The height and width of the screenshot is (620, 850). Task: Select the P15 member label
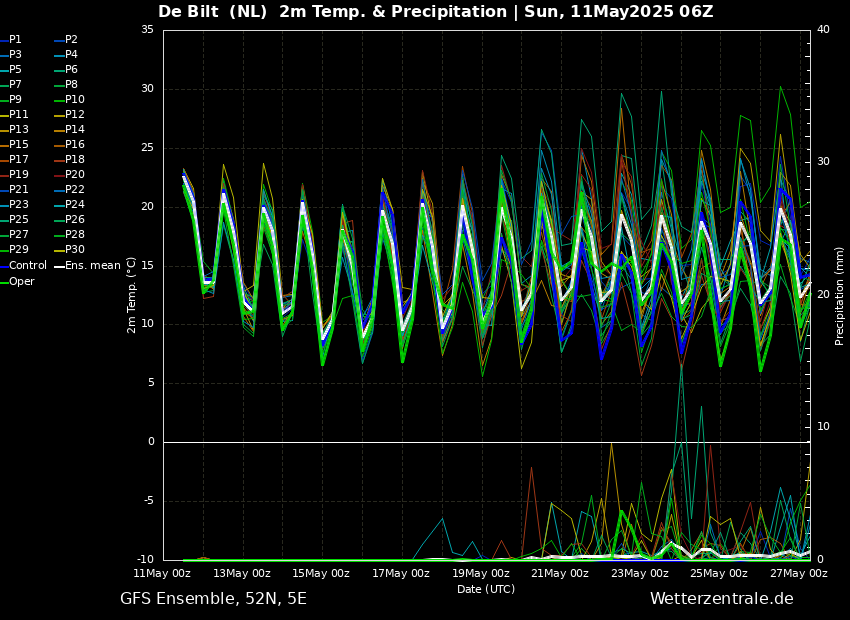pyautogui.click(x=18, y=145)
